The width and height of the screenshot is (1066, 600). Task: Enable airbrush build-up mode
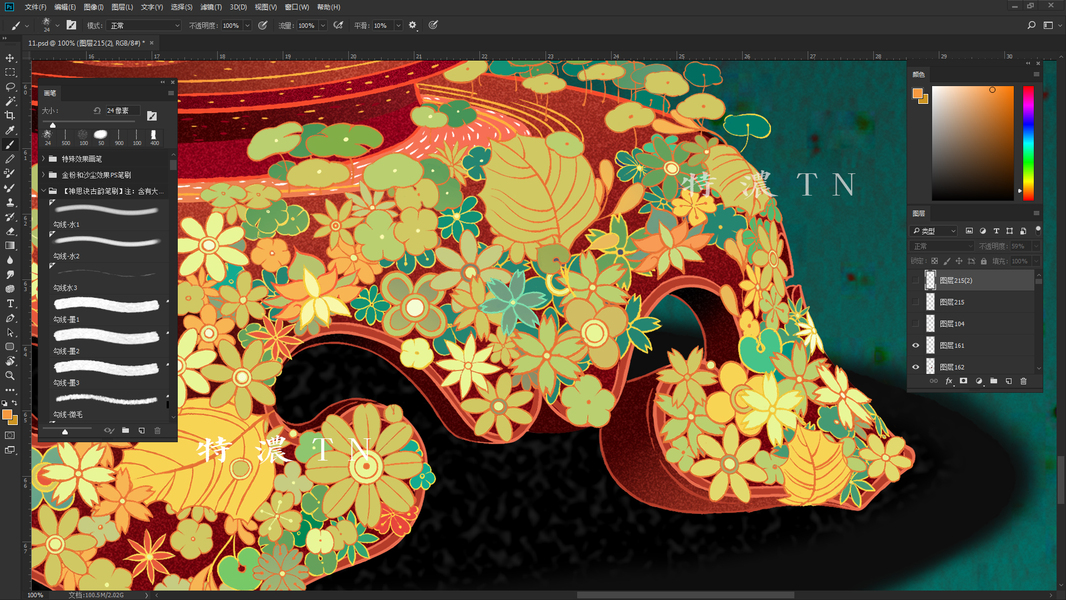point(338,25)
